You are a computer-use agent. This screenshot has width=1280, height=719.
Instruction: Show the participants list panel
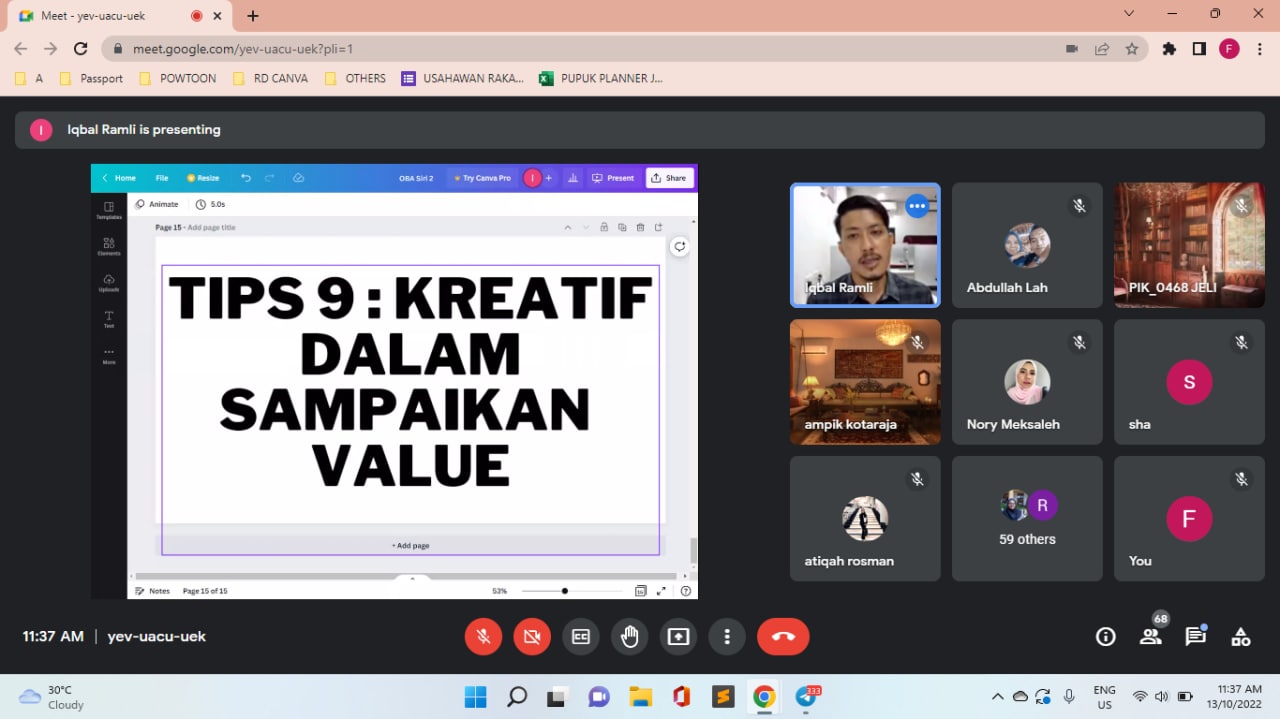point(1151,637)
